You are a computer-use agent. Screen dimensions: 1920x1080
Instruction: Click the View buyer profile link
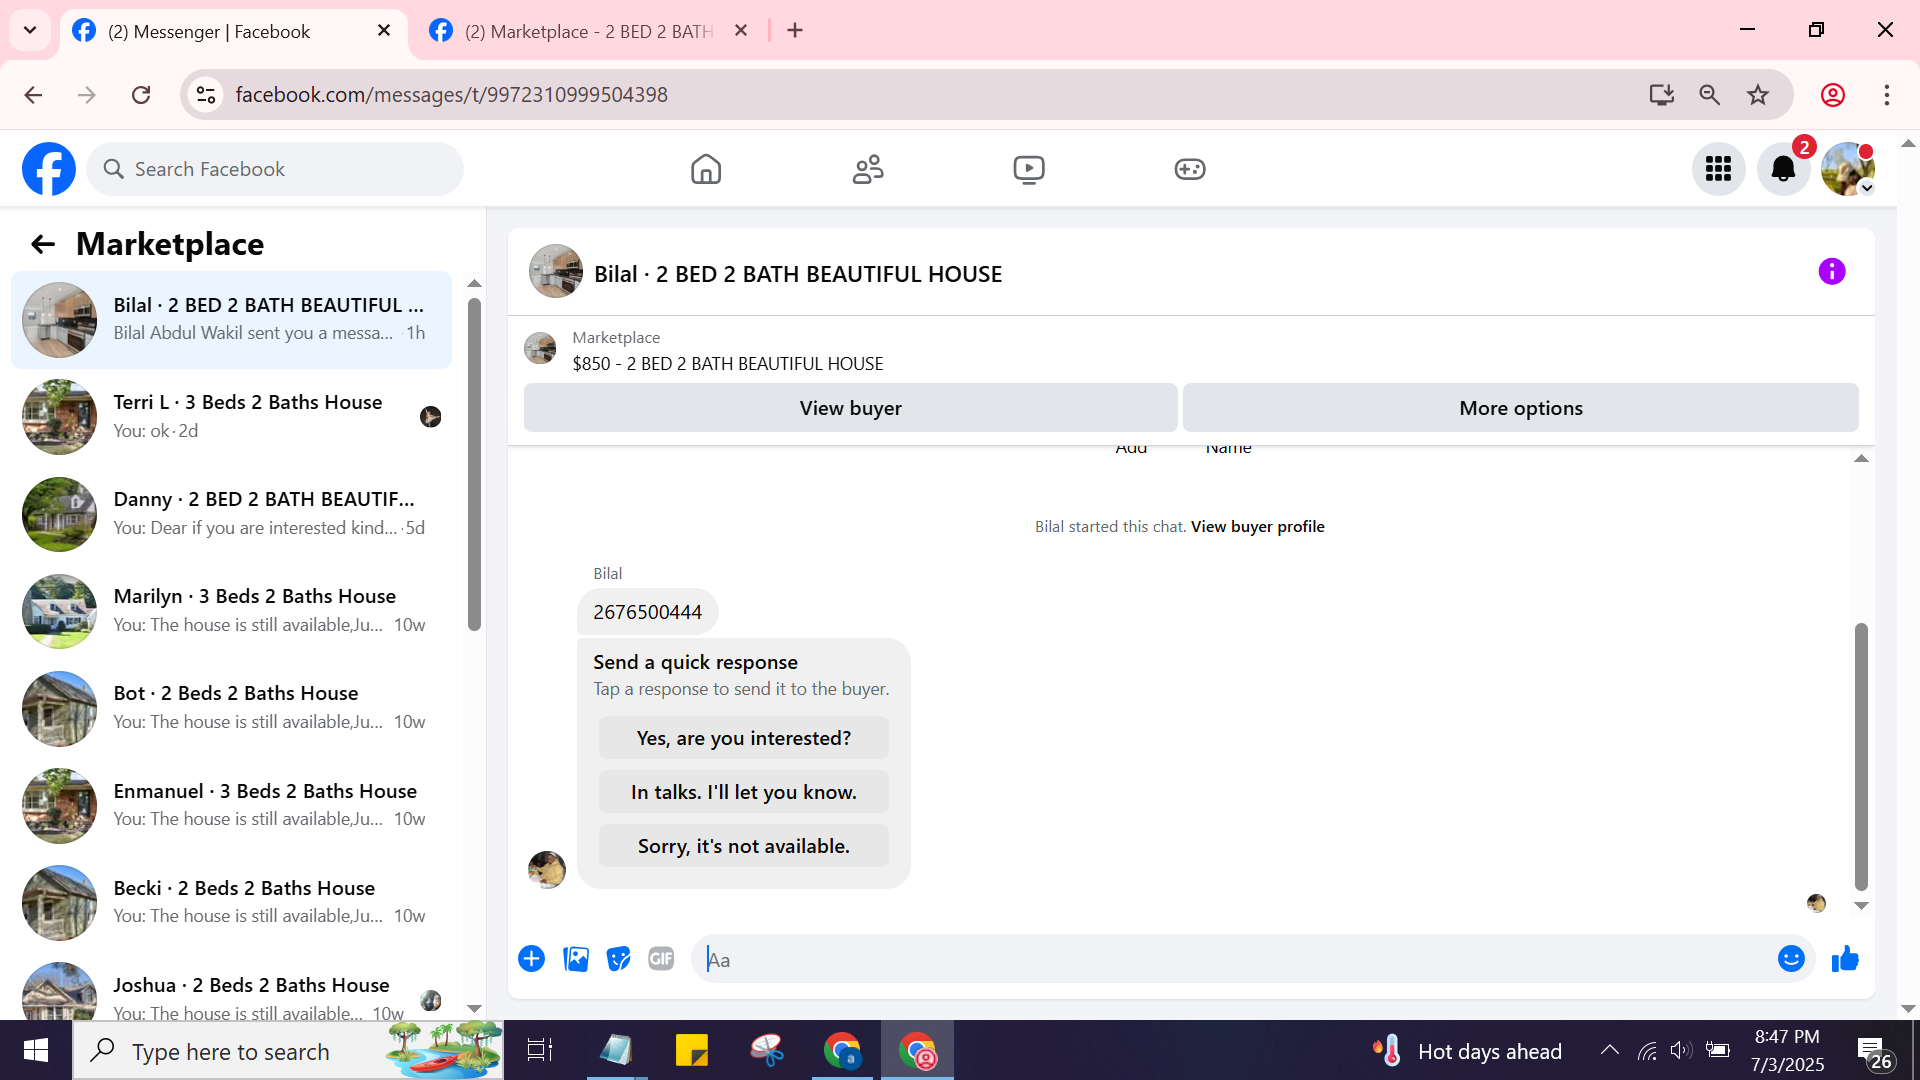click(x=1257, y=526)
